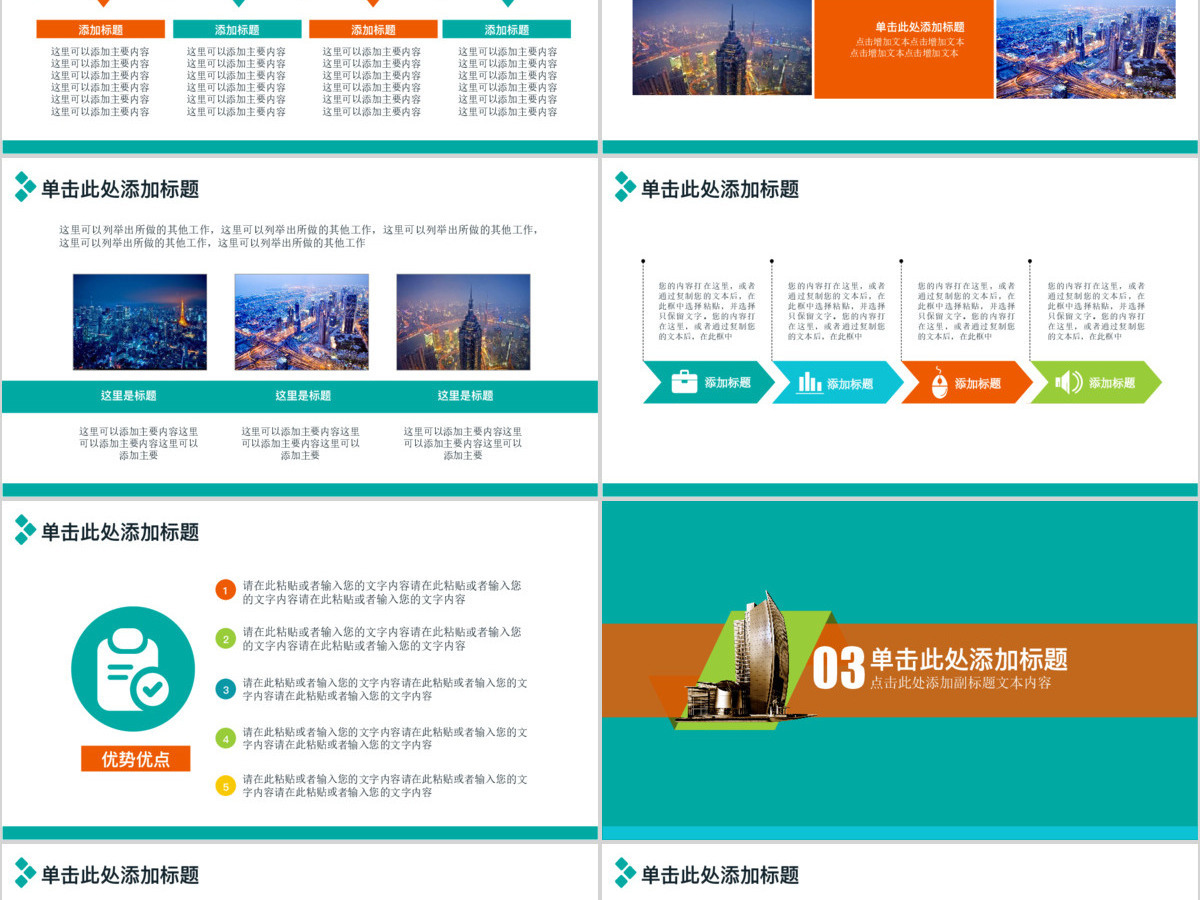Click the speaker icon on the green arrow
The image size is (1200, 900).
[x=1069, y=382]
